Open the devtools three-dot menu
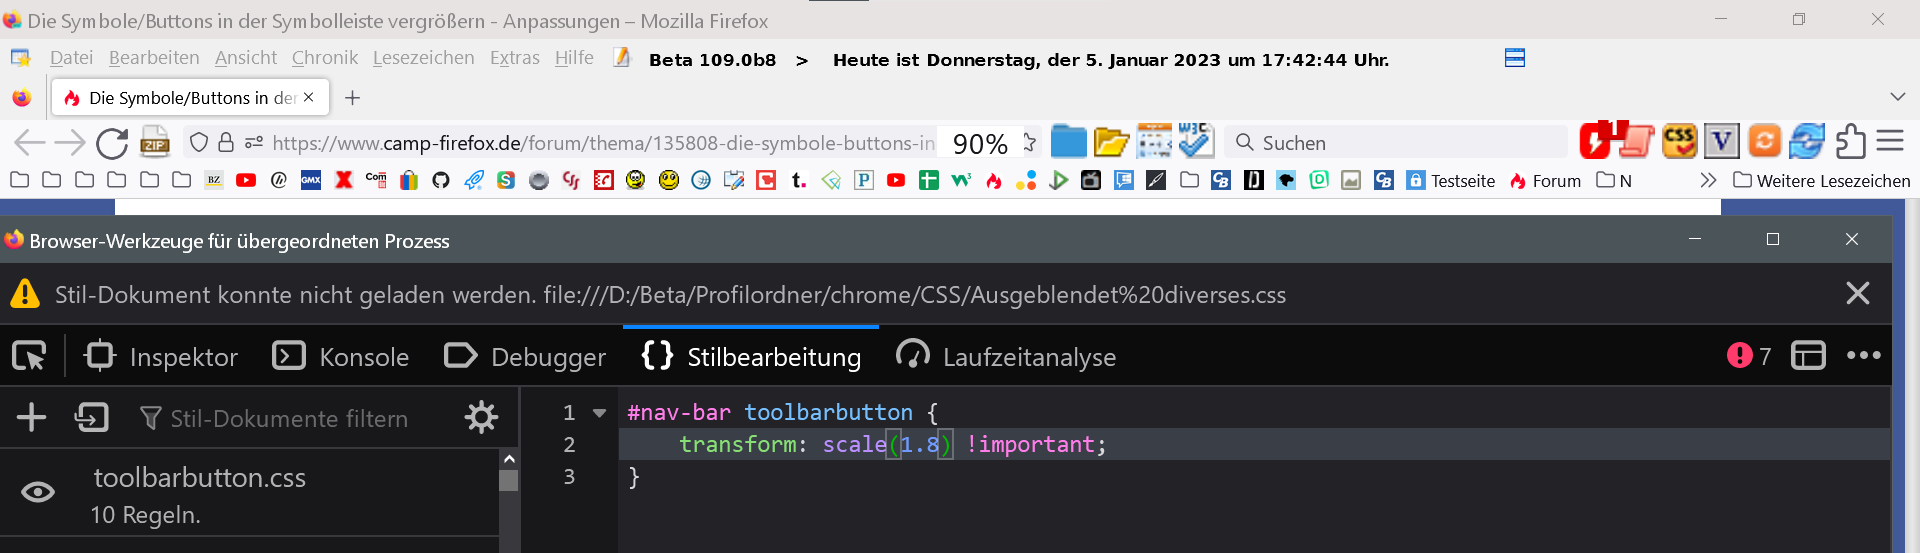Screen dimensions: 1920x553 coord(1863,356)
